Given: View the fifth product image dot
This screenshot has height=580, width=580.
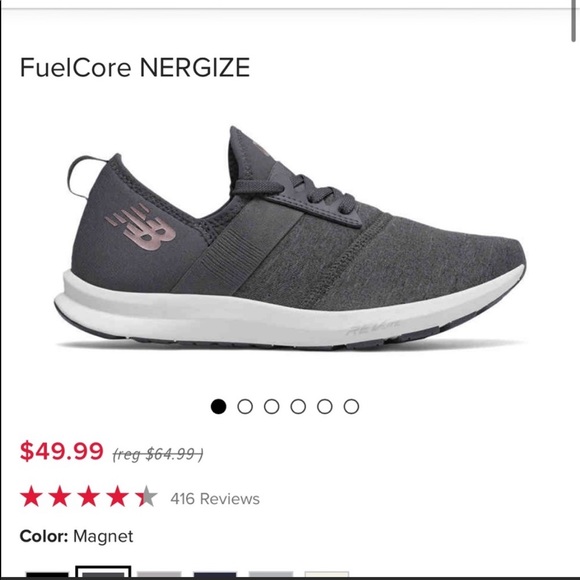Looking at the screenshot, I should point(325,407).
